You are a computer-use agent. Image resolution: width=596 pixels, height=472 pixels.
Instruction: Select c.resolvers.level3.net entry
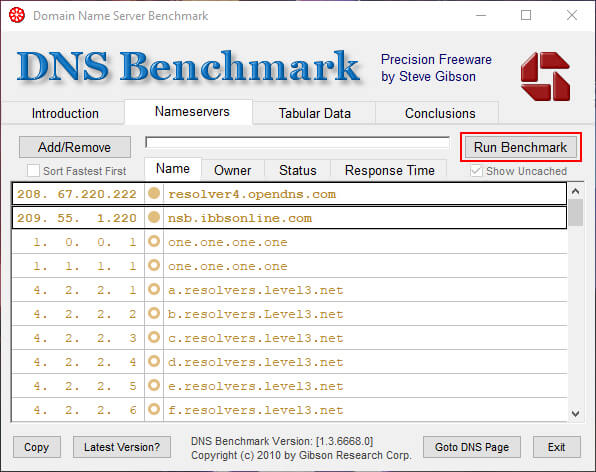point(256,338)
